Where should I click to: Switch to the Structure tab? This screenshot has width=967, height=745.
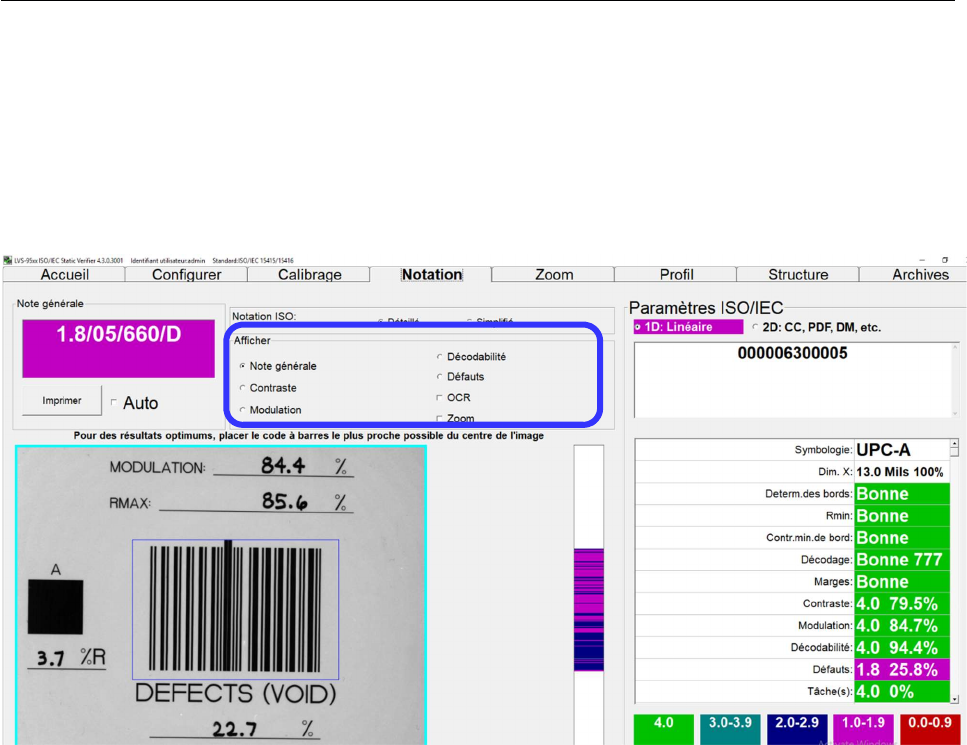[798, 274]
